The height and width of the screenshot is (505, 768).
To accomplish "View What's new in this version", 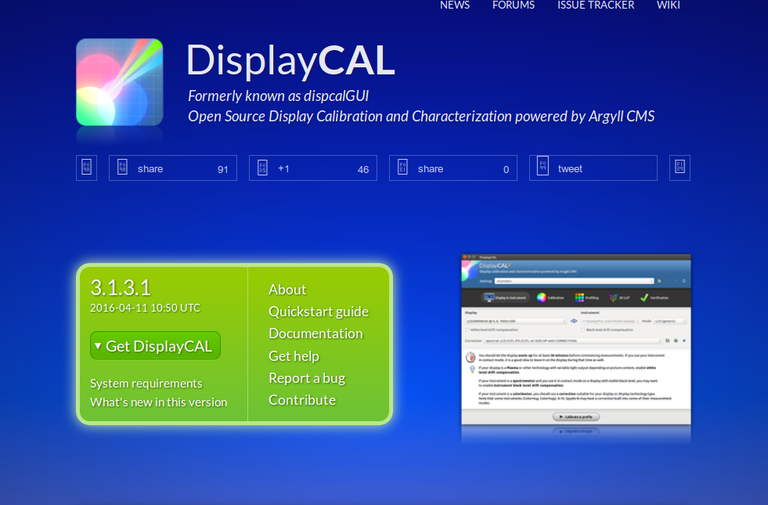I will pyautogui.click(x=158, y=403).
